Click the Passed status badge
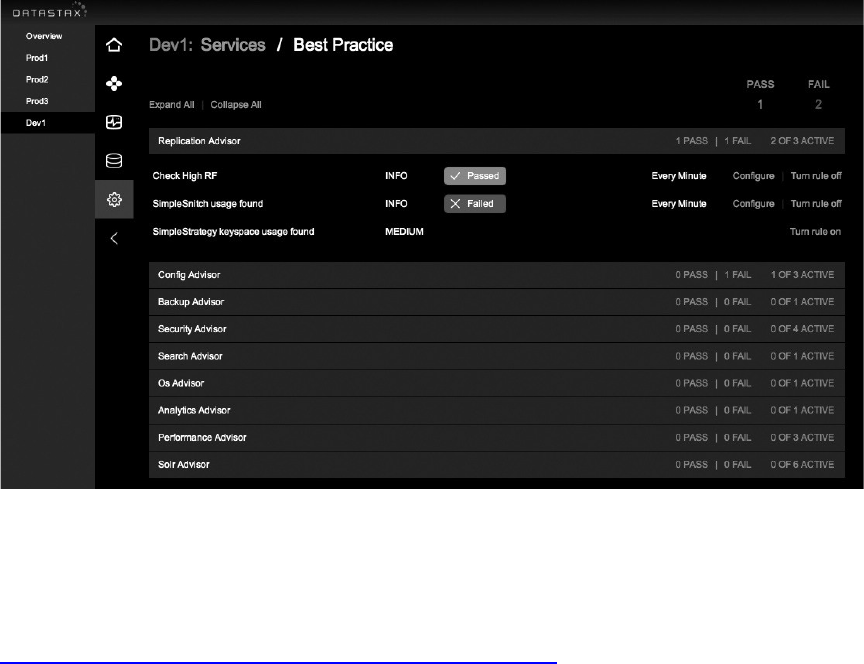The image size is (864, 664). 475,176
